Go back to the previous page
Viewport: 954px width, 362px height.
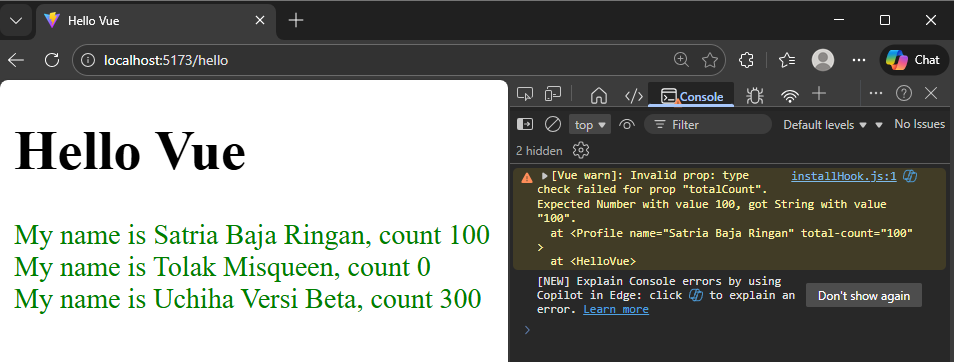tap(16, 60)
